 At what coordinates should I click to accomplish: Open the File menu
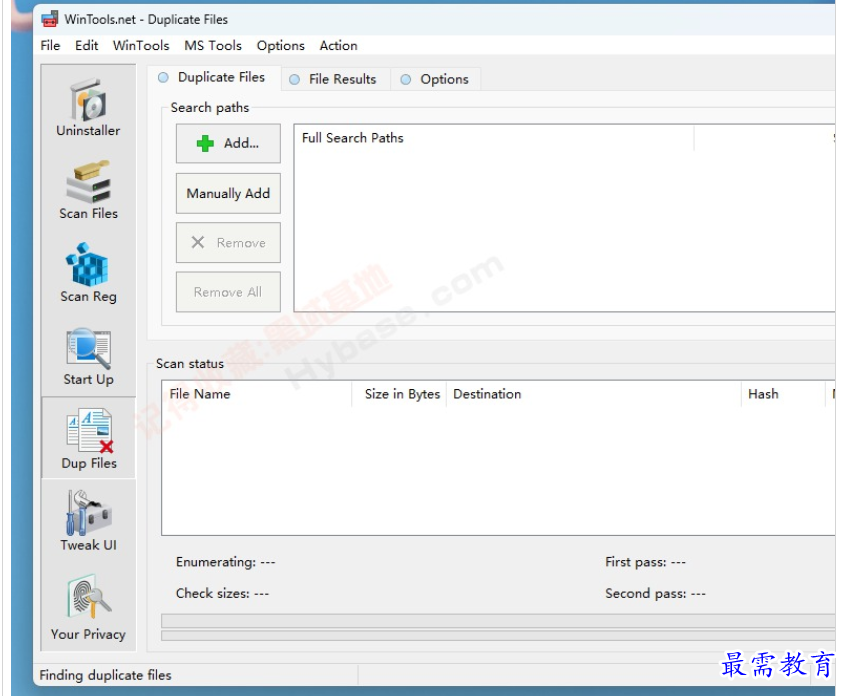50,46
